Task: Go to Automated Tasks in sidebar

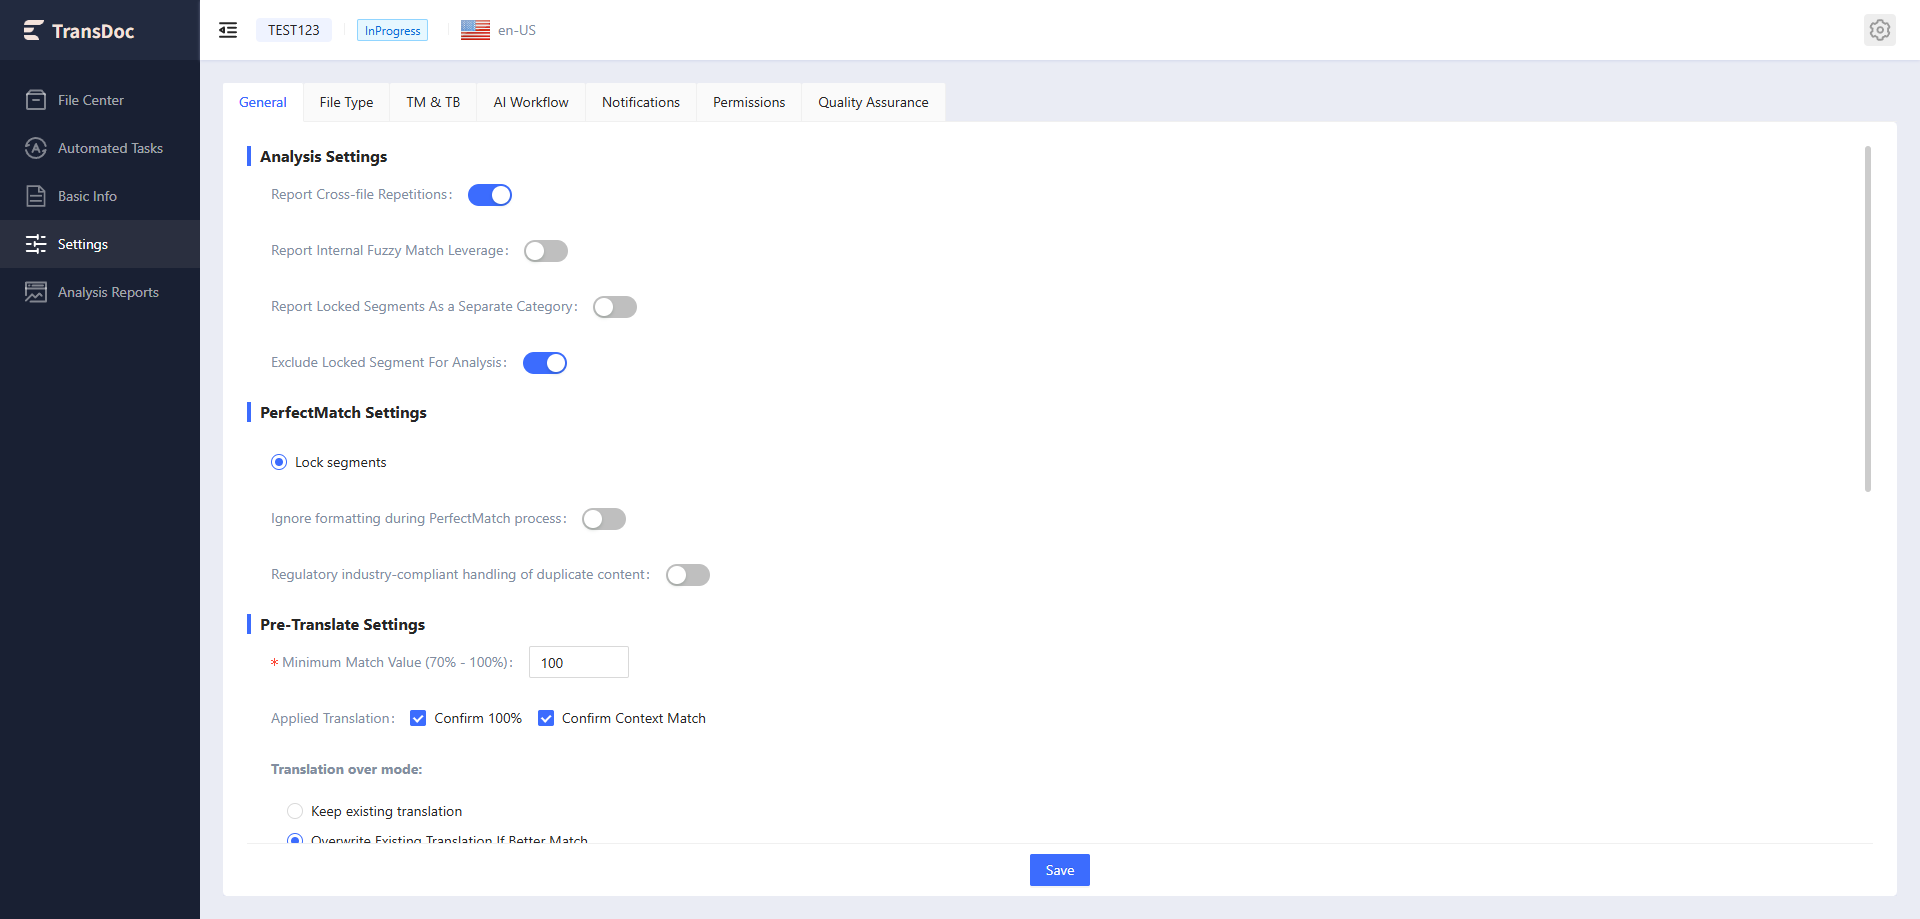Action: (100, 148)
